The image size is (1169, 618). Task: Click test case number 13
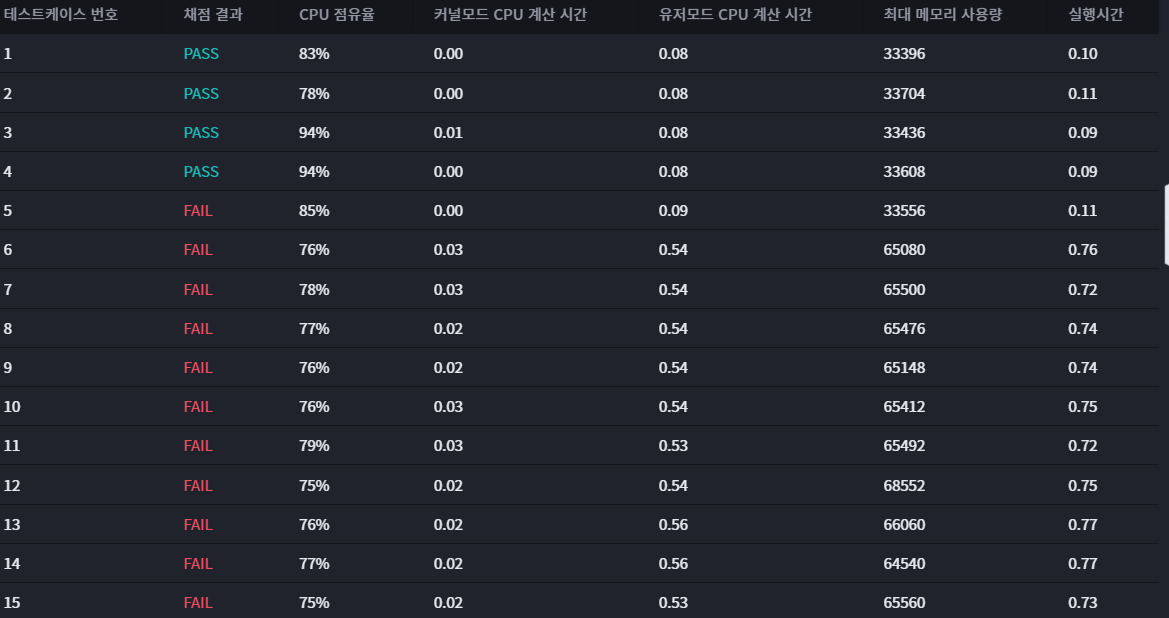(x=12, y=525)
